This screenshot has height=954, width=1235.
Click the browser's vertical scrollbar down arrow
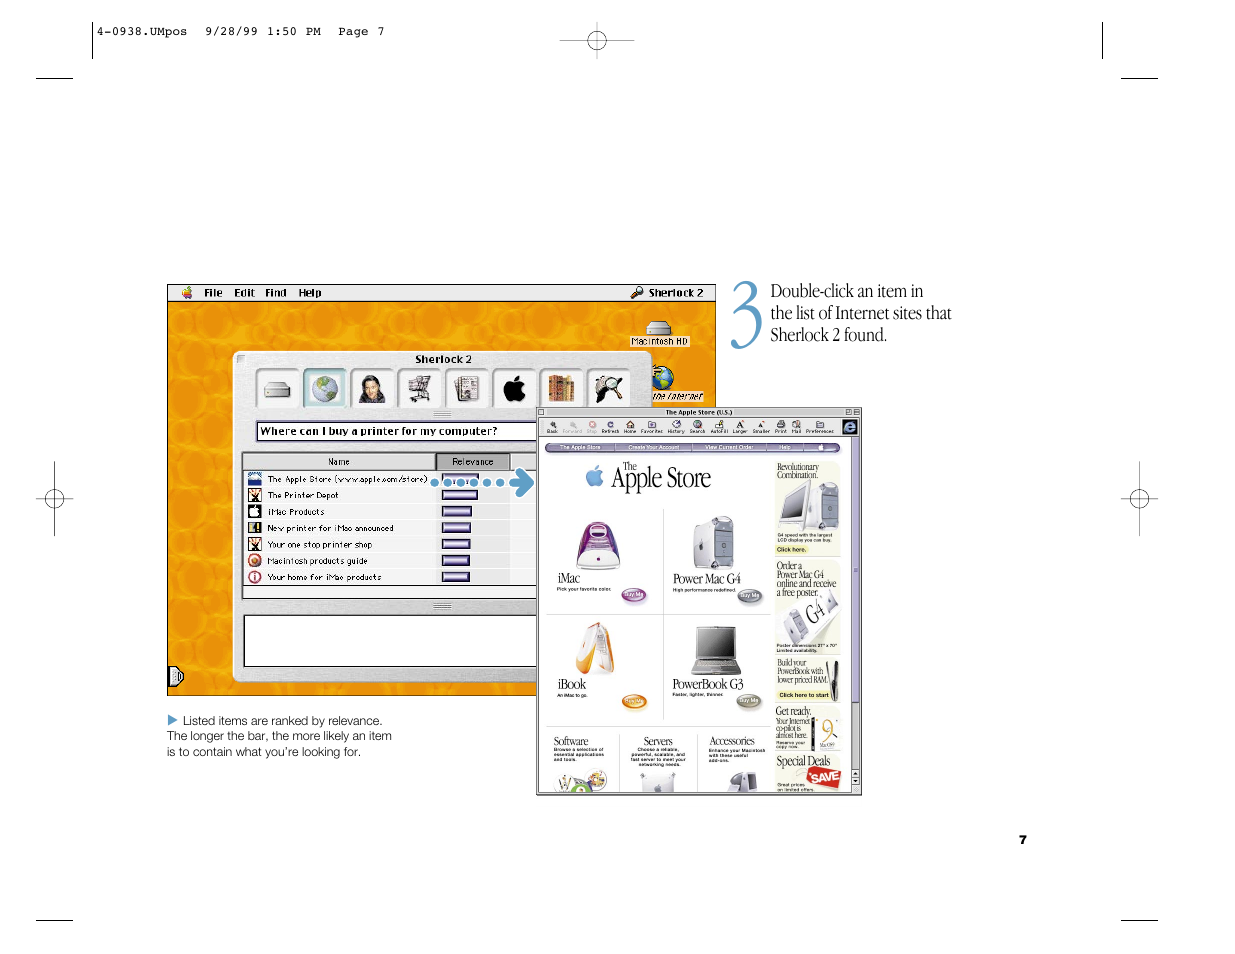pyautogui.click(x=856, y=783)
